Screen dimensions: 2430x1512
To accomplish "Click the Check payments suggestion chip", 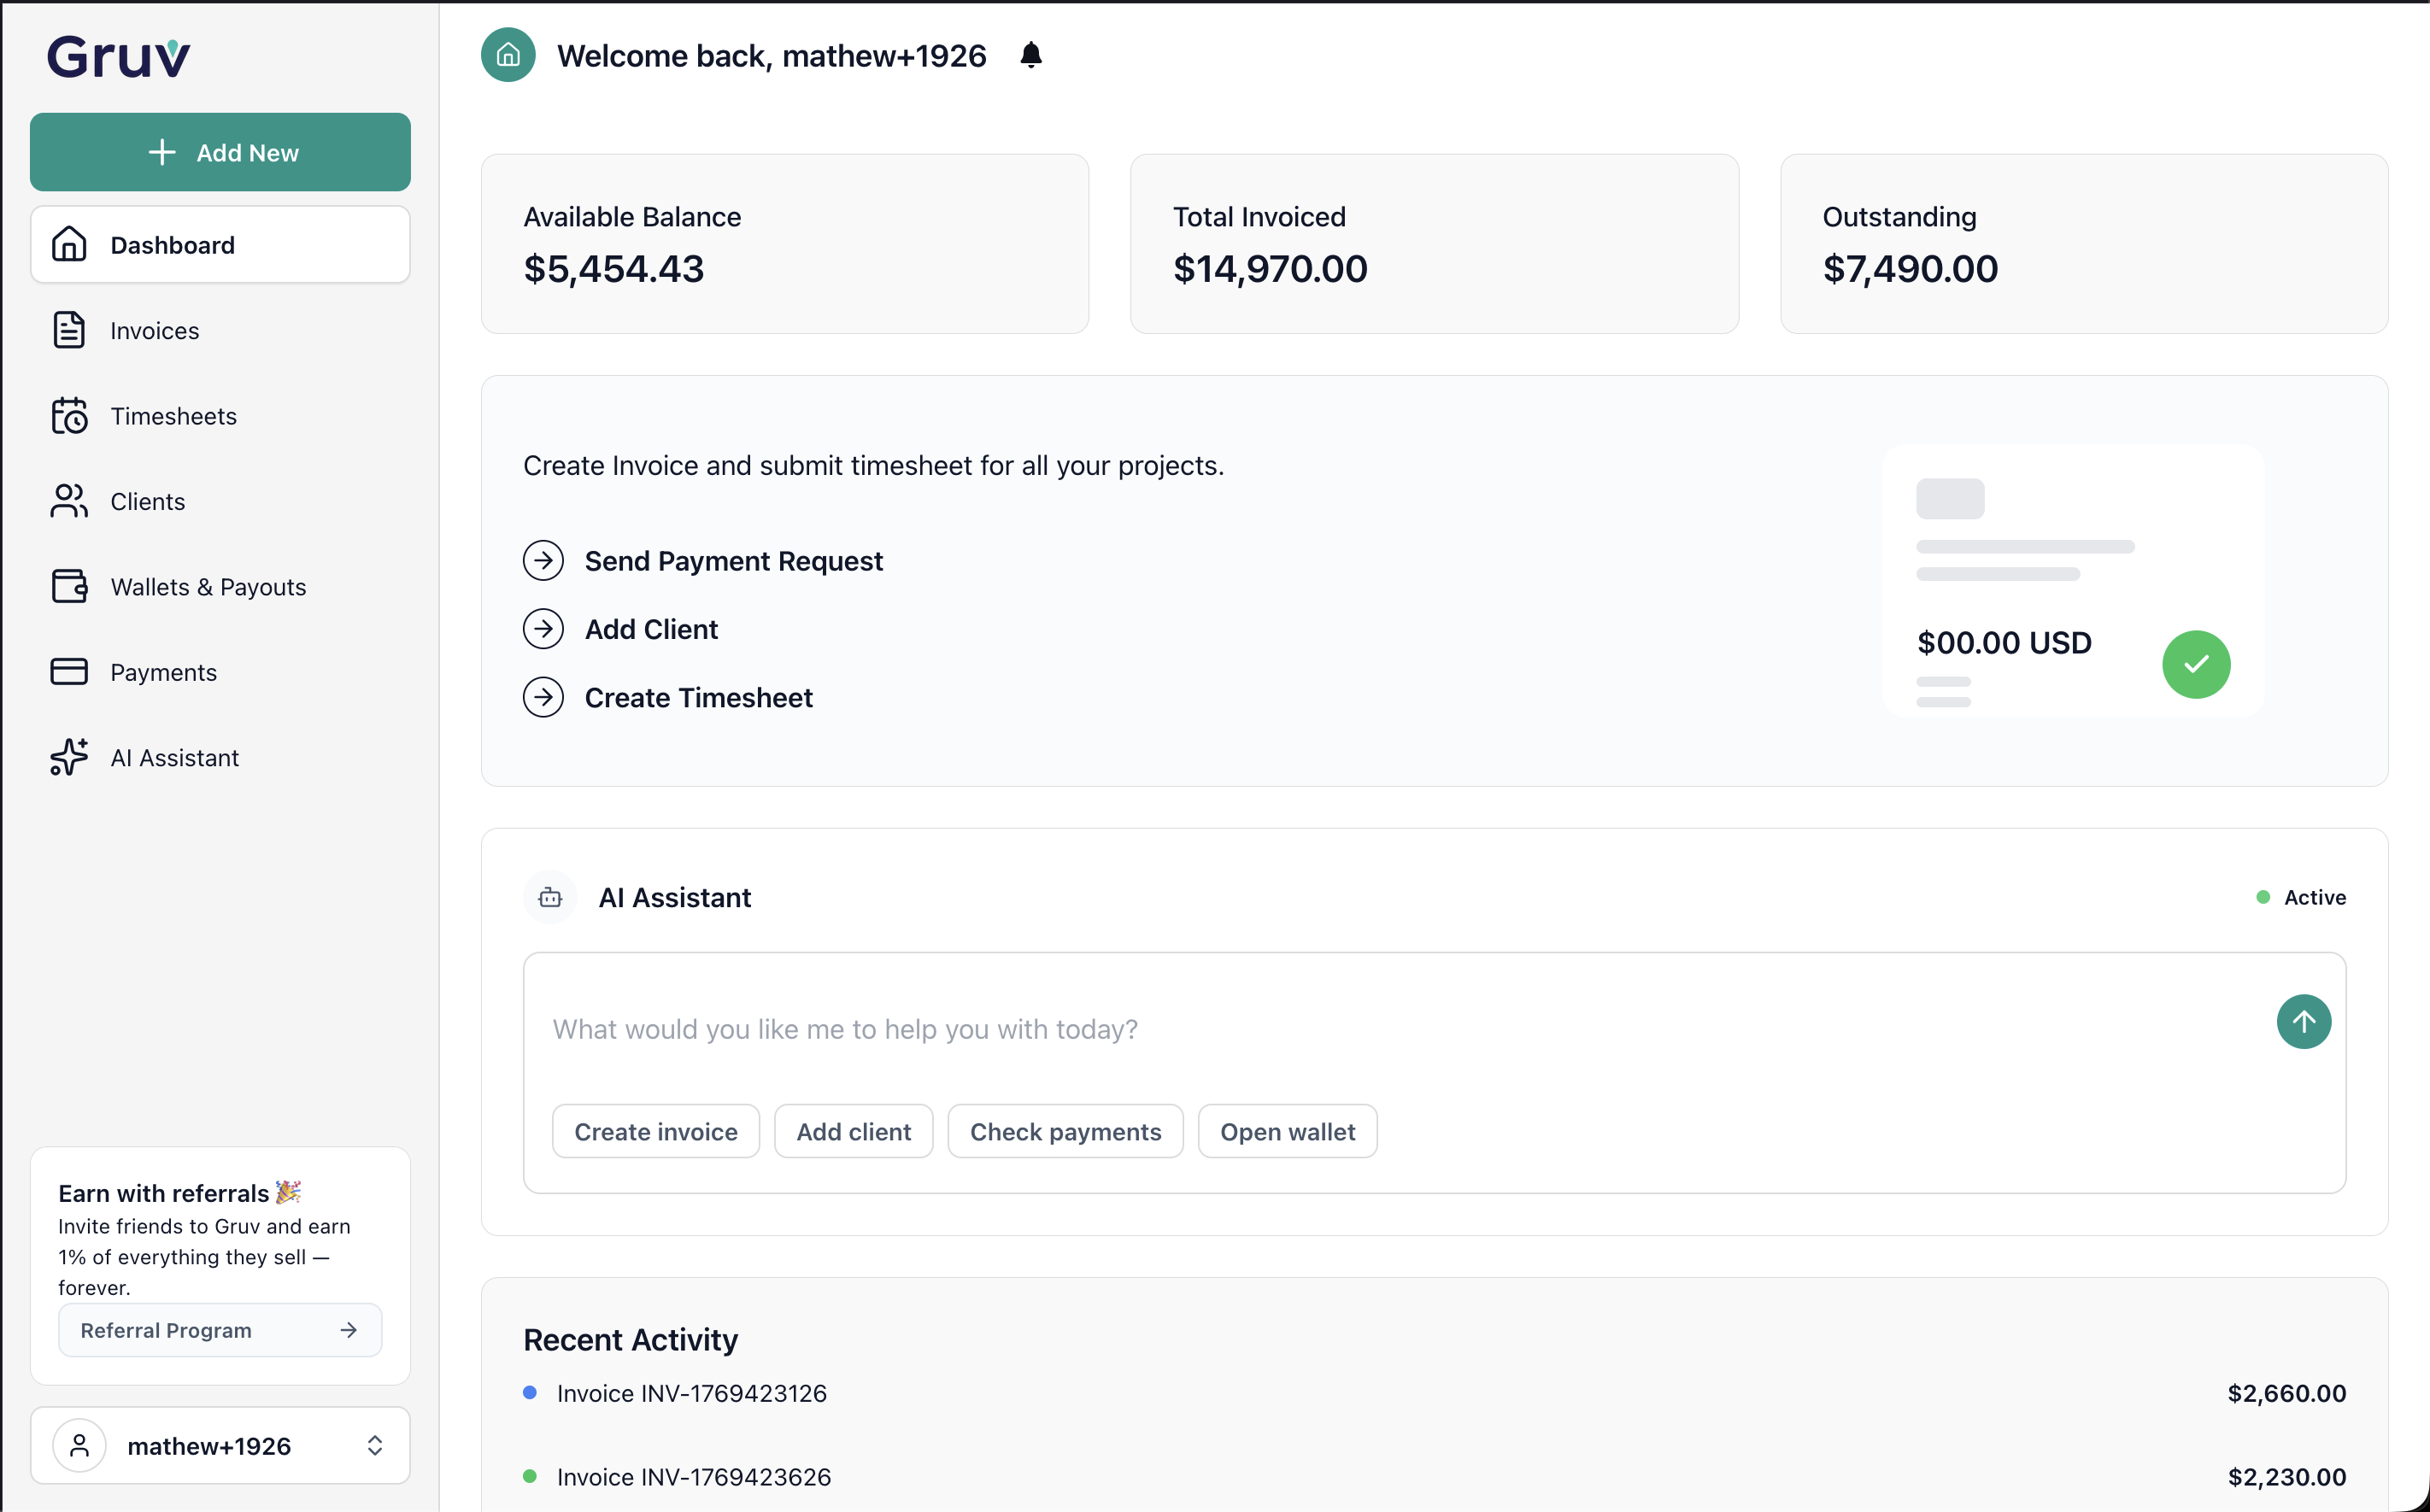I will 1065,1131.
